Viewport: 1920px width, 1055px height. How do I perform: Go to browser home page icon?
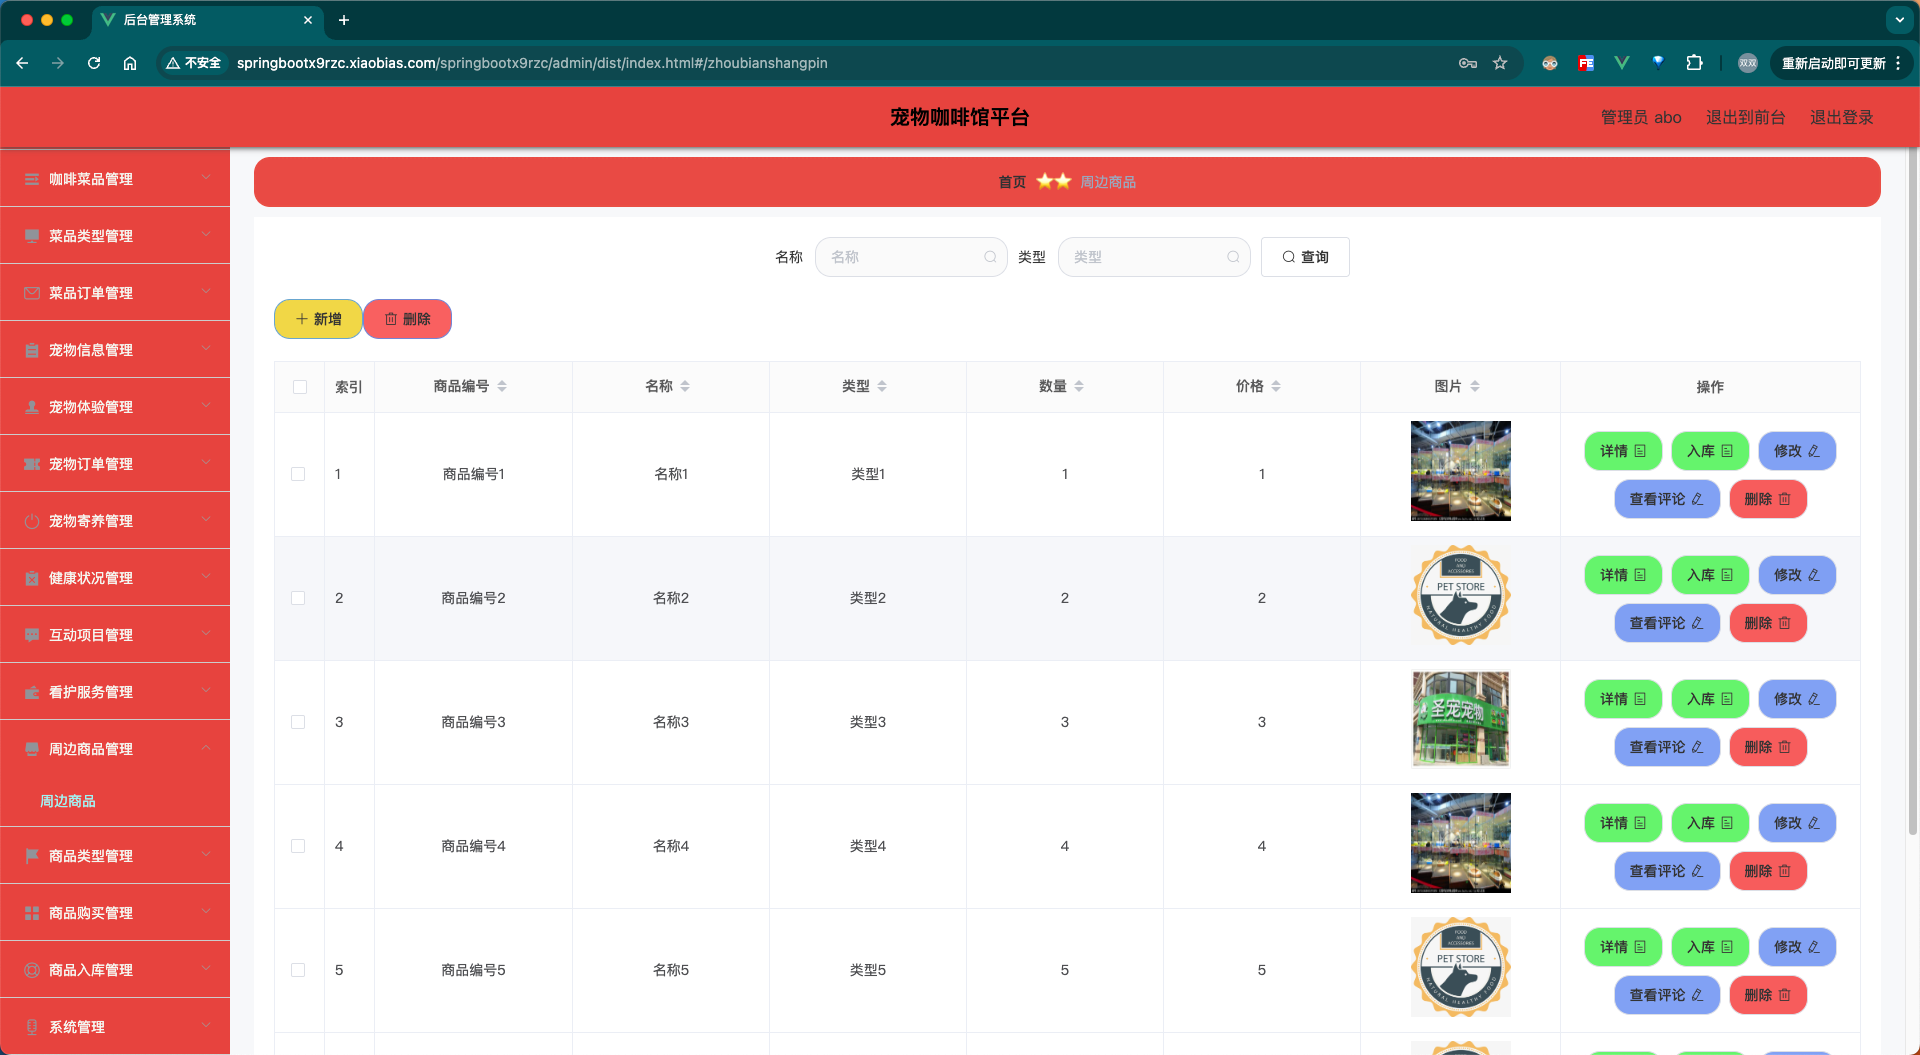tap(130, 63)
